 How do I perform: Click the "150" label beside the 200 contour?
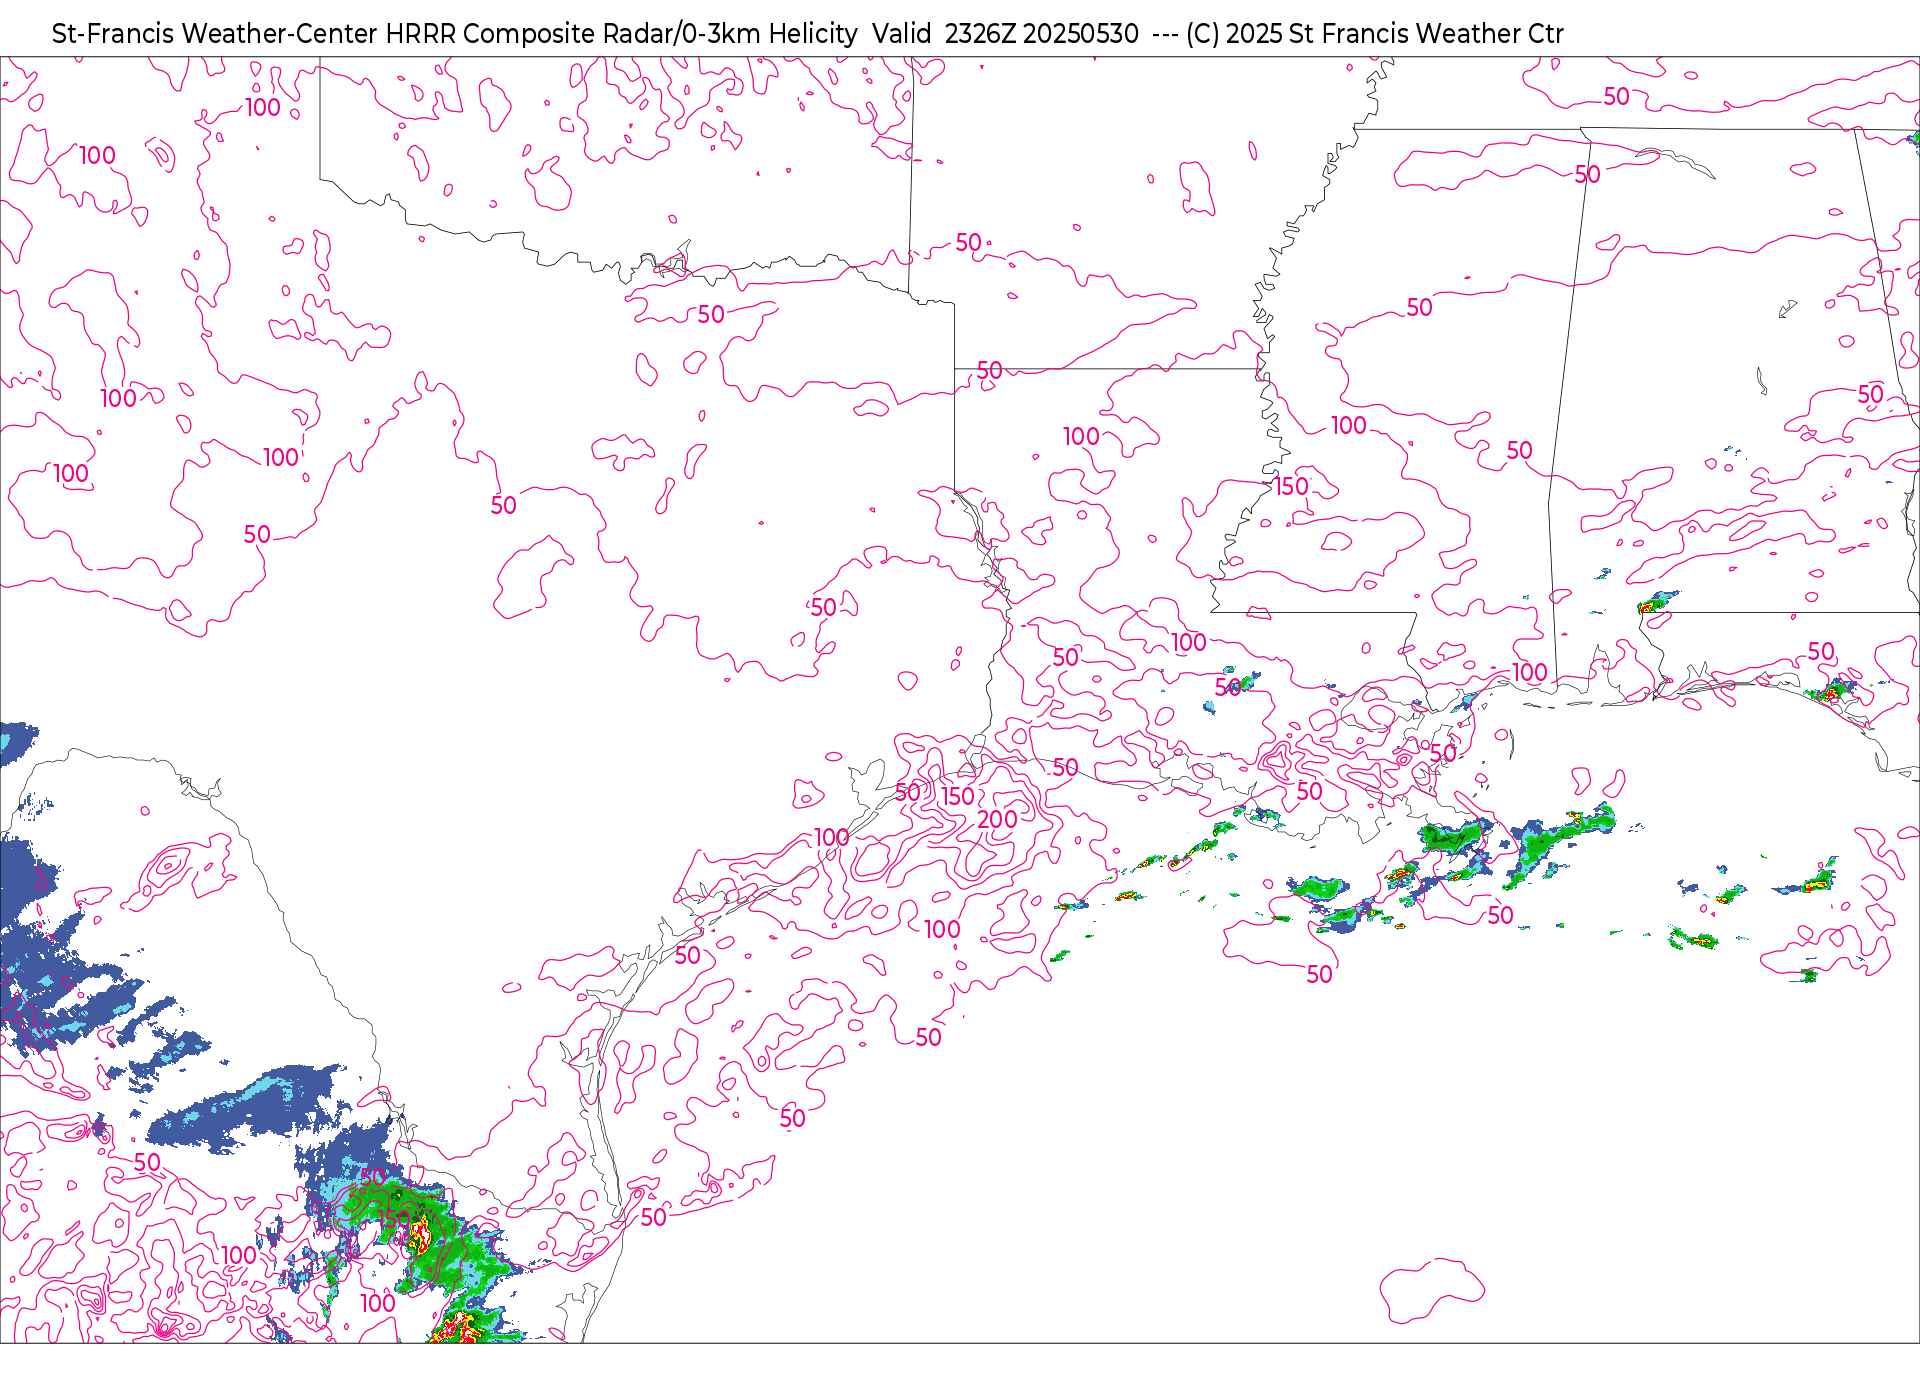[958, 796]
